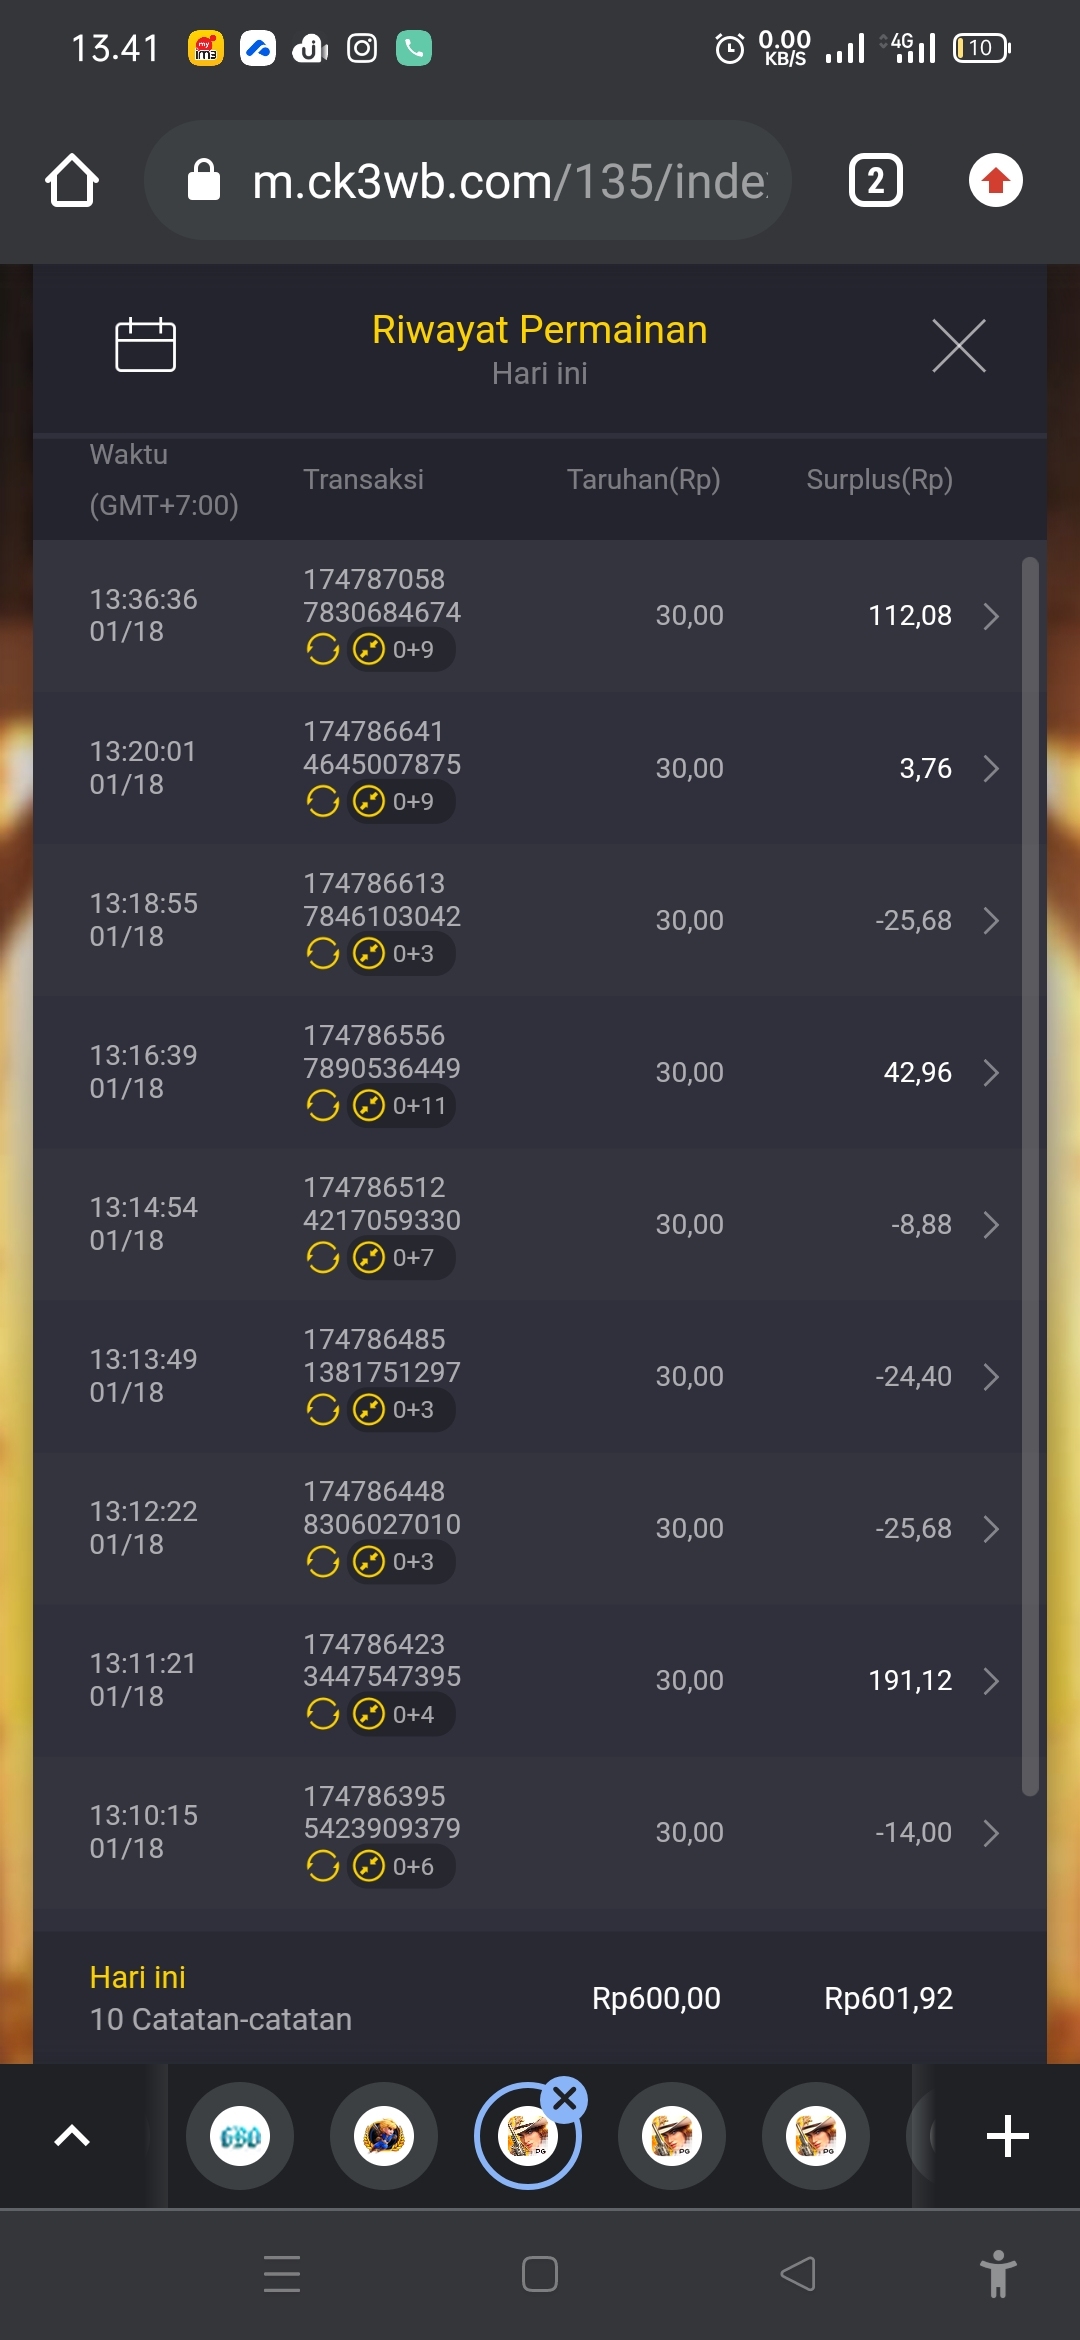The width and height of the screenshot is (1080, 2340).
Task: Expand the 13:11:21 record with surplus 191,12
Action: [990, 1680]
